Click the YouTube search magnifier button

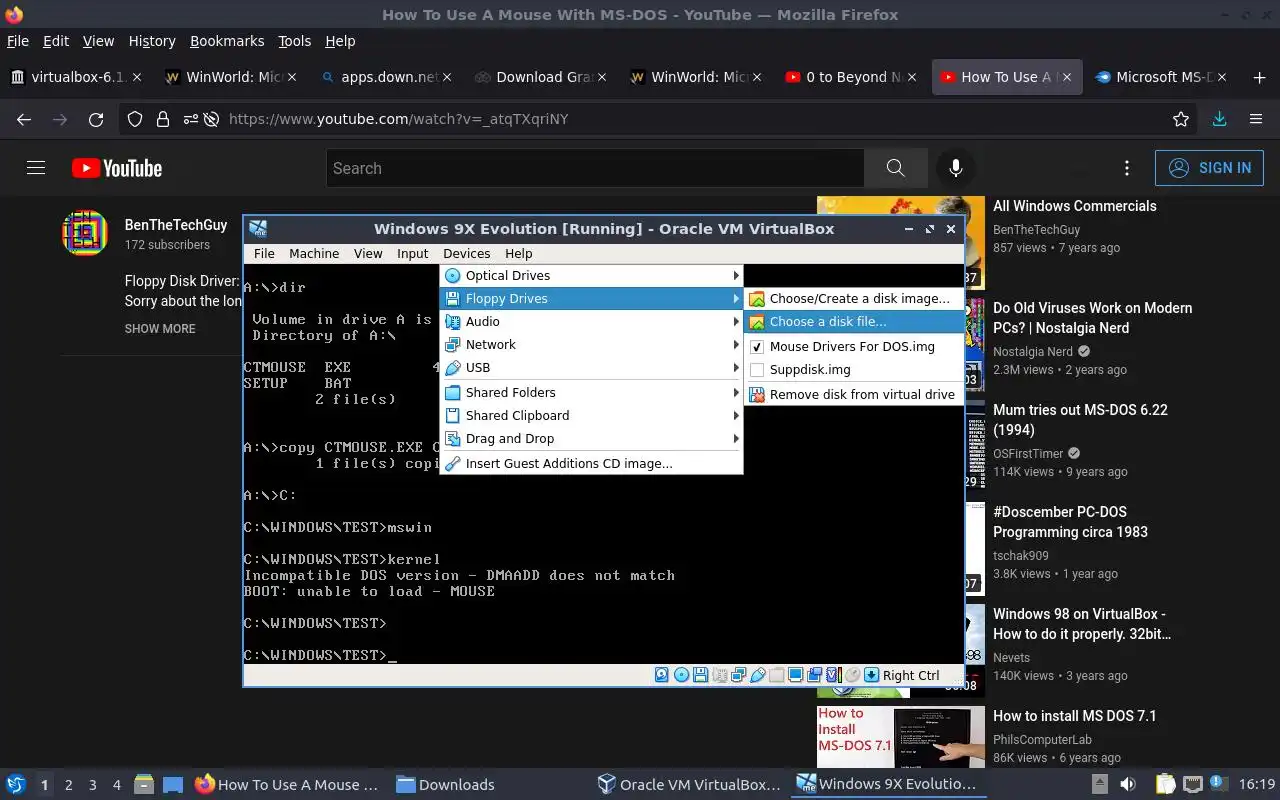896,168
